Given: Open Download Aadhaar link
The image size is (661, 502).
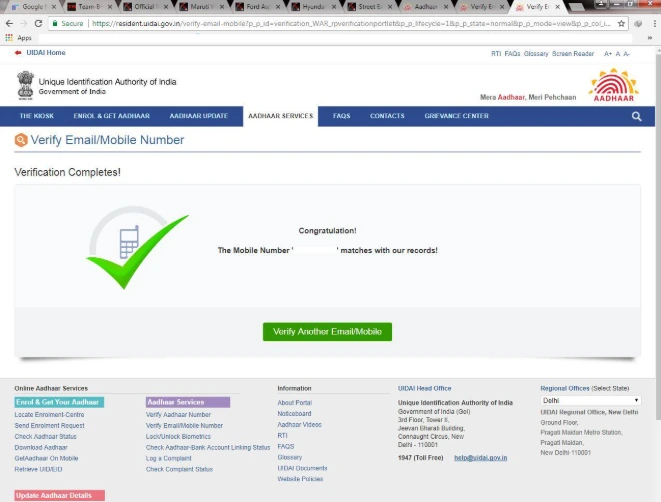Looking at the screenshot, I should pyautogui.click(x=41, y=448).
